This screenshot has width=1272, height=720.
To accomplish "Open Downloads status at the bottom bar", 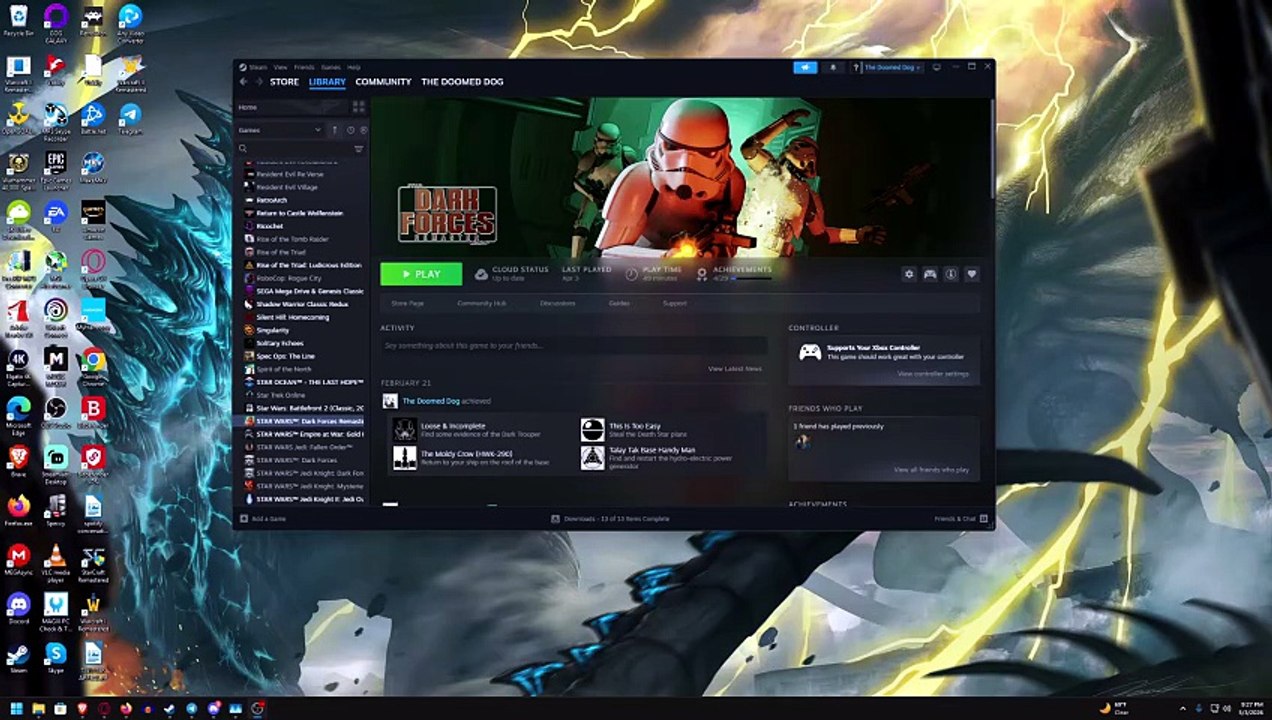I will point(610,519).
